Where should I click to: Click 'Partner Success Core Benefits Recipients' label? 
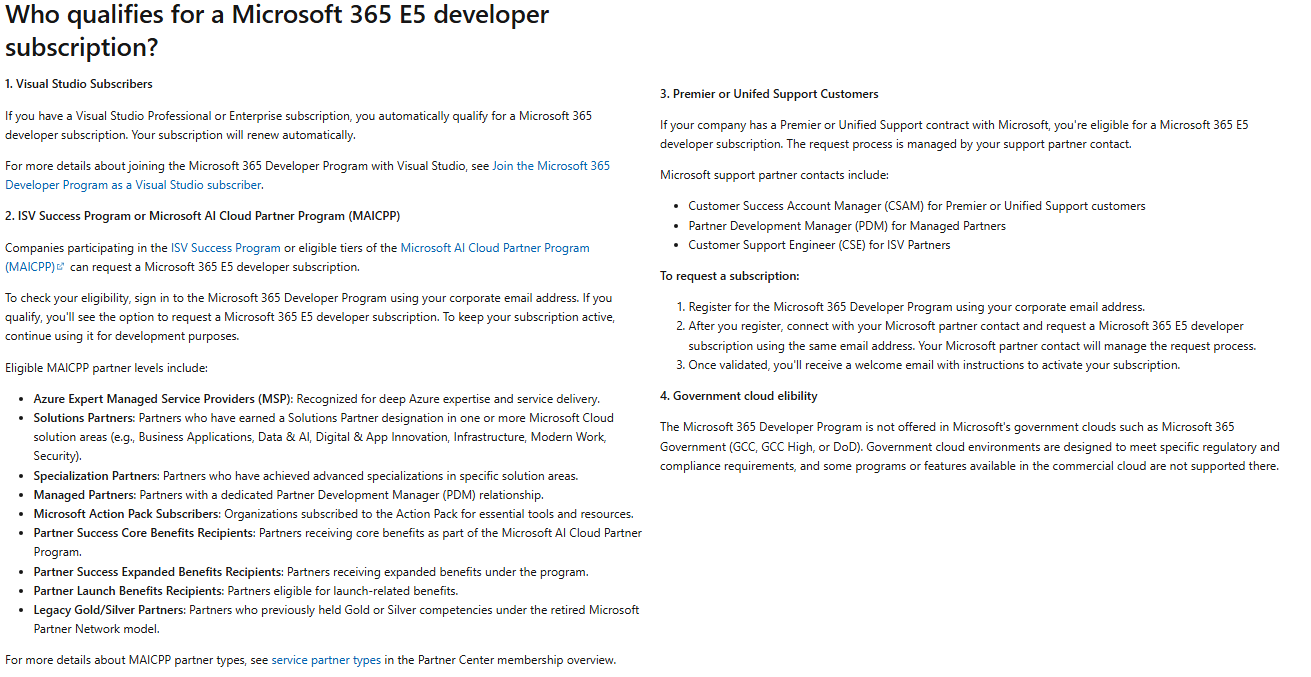click(x=144, y=533)
